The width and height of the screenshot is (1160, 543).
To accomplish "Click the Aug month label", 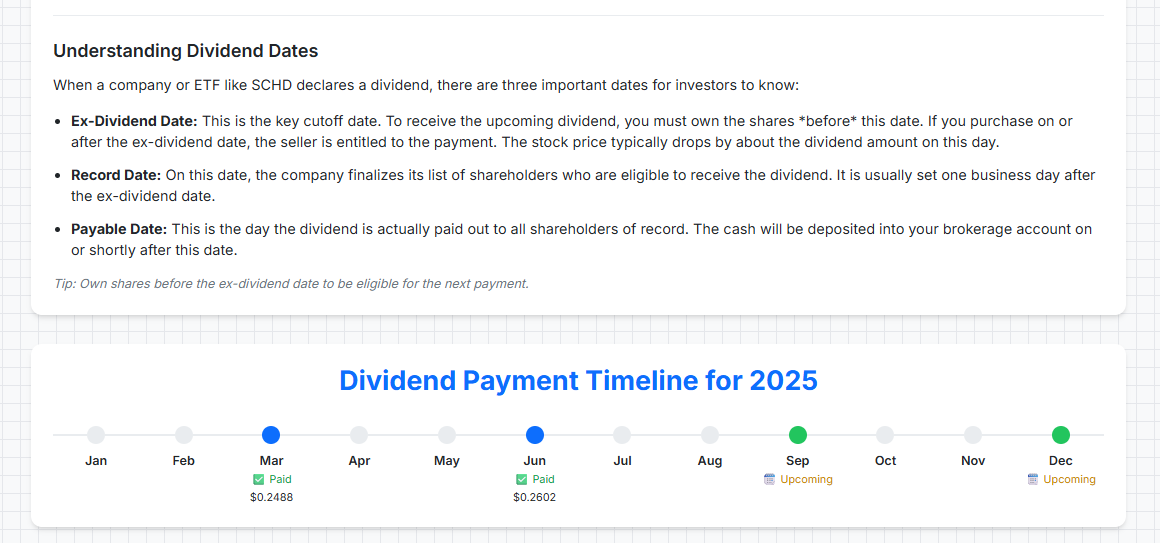I will [x=710, y=461].
